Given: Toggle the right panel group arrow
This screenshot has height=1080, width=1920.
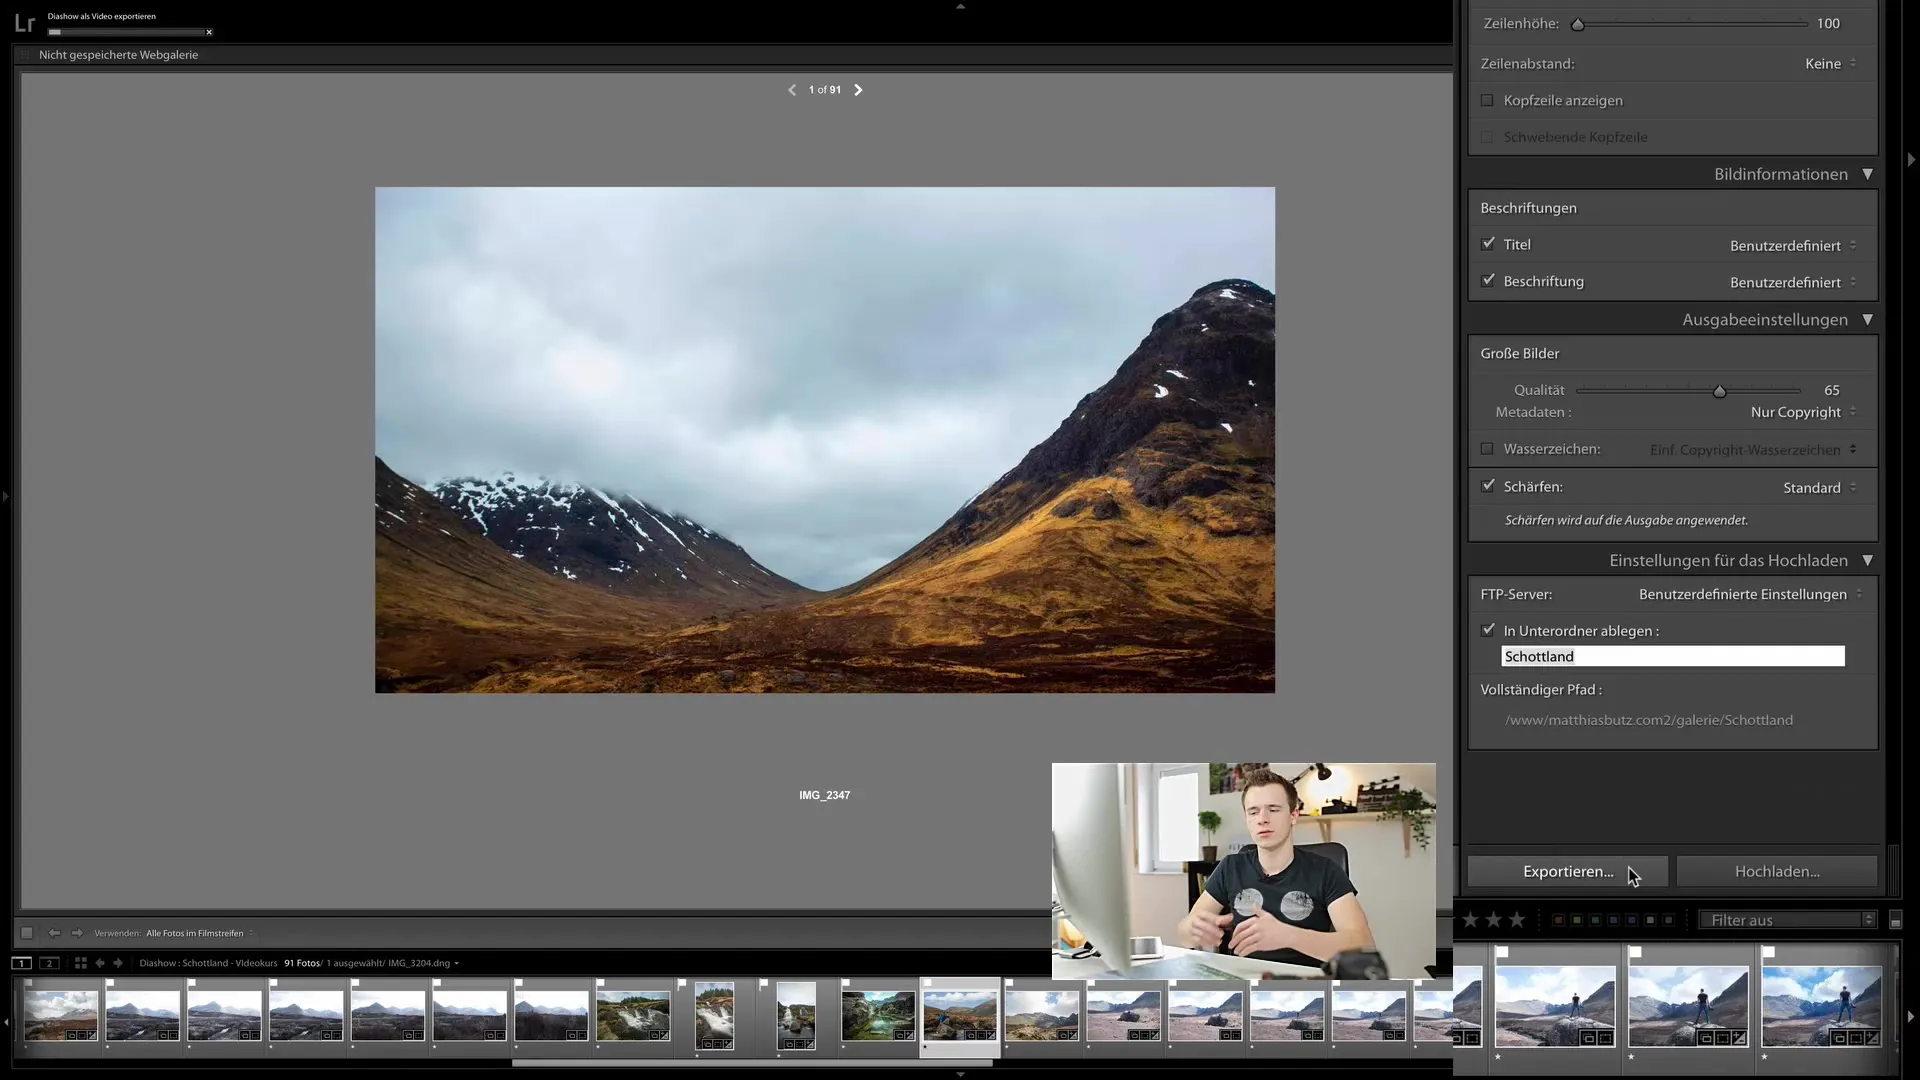Looking at the screenshot, I should [1911, 160].
